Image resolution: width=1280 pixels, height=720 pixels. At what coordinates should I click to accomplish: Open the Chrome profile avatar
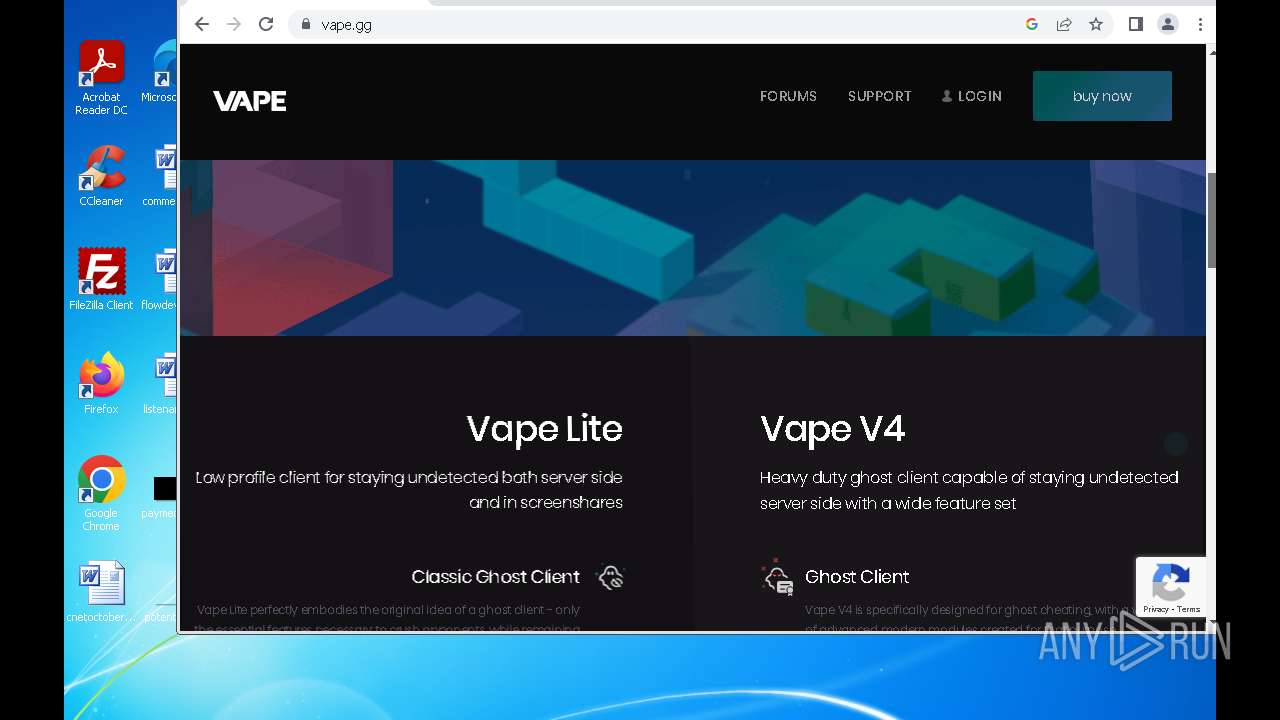[x=1168, y=24]
